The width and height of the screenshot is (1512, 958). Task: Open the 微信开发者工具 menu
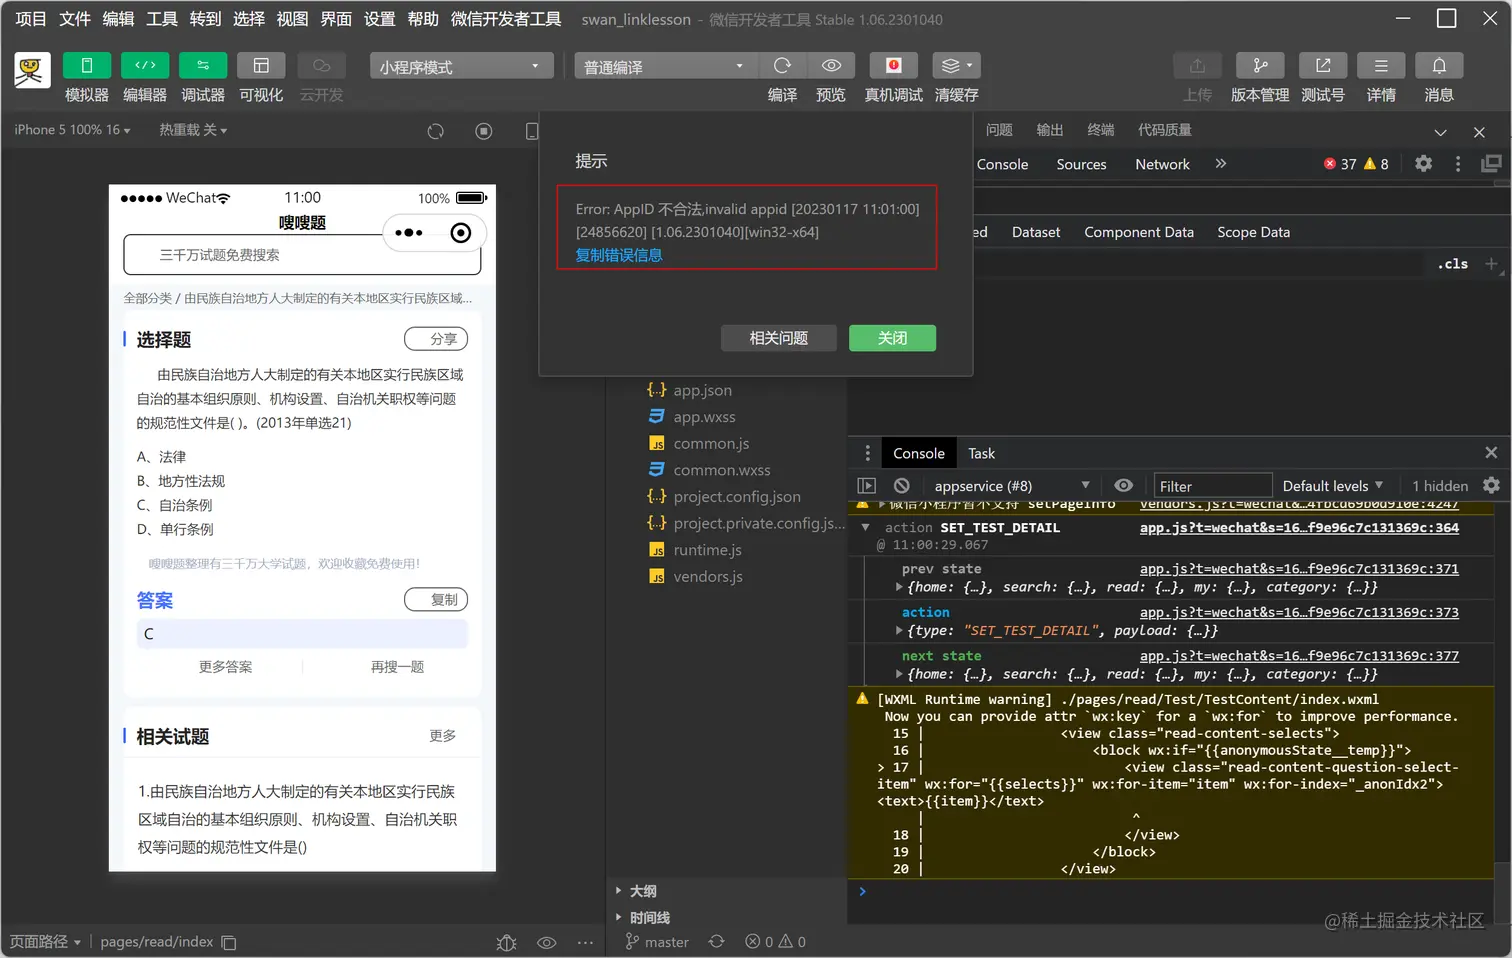point(506,19)
